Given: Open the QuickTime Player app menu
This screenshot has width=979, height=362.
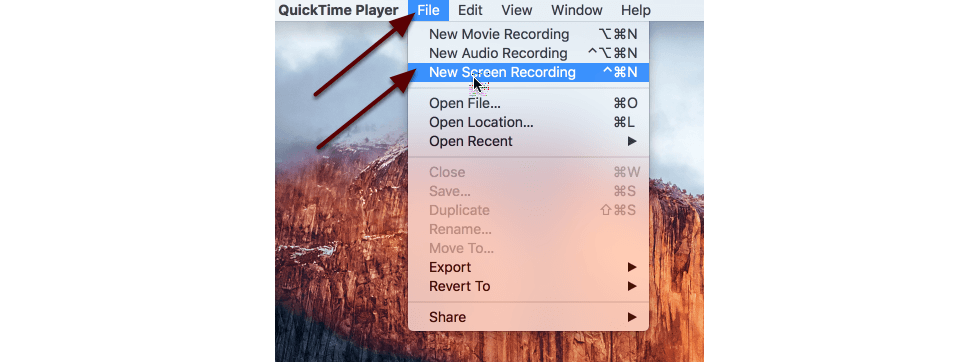Looking at the screenshot, I should click(338, 10).
